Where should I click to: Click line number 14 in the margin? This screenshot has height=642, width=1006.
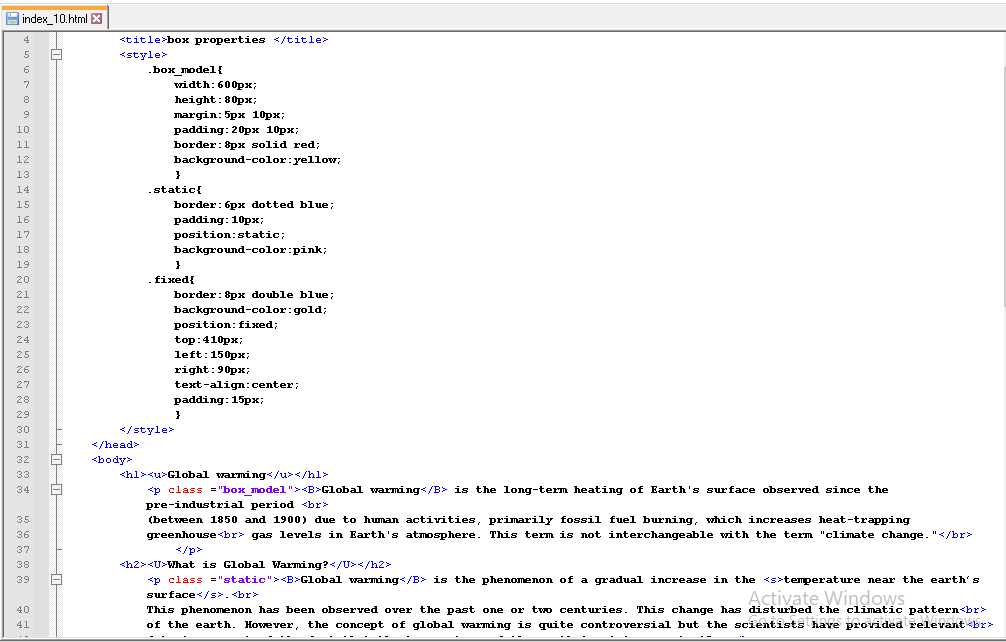point(23,190)
